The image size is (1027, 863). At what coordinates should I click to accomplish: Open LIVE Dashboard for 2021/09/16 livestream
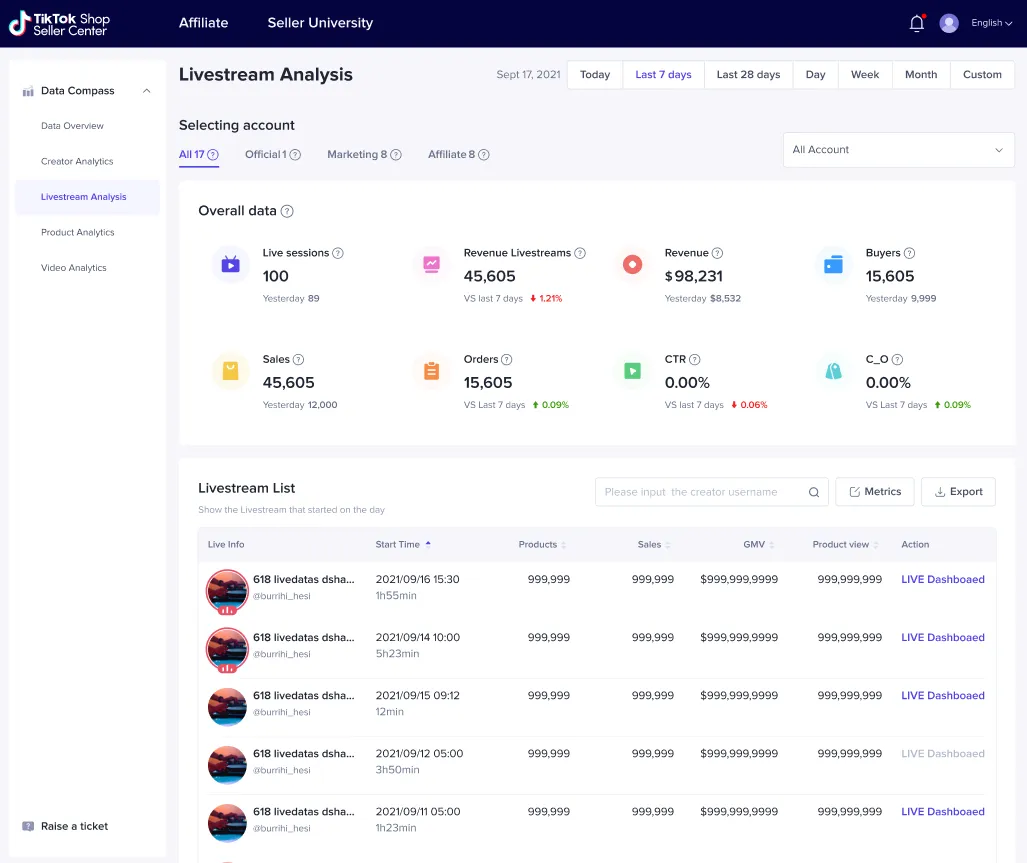(x=942, y=580)
